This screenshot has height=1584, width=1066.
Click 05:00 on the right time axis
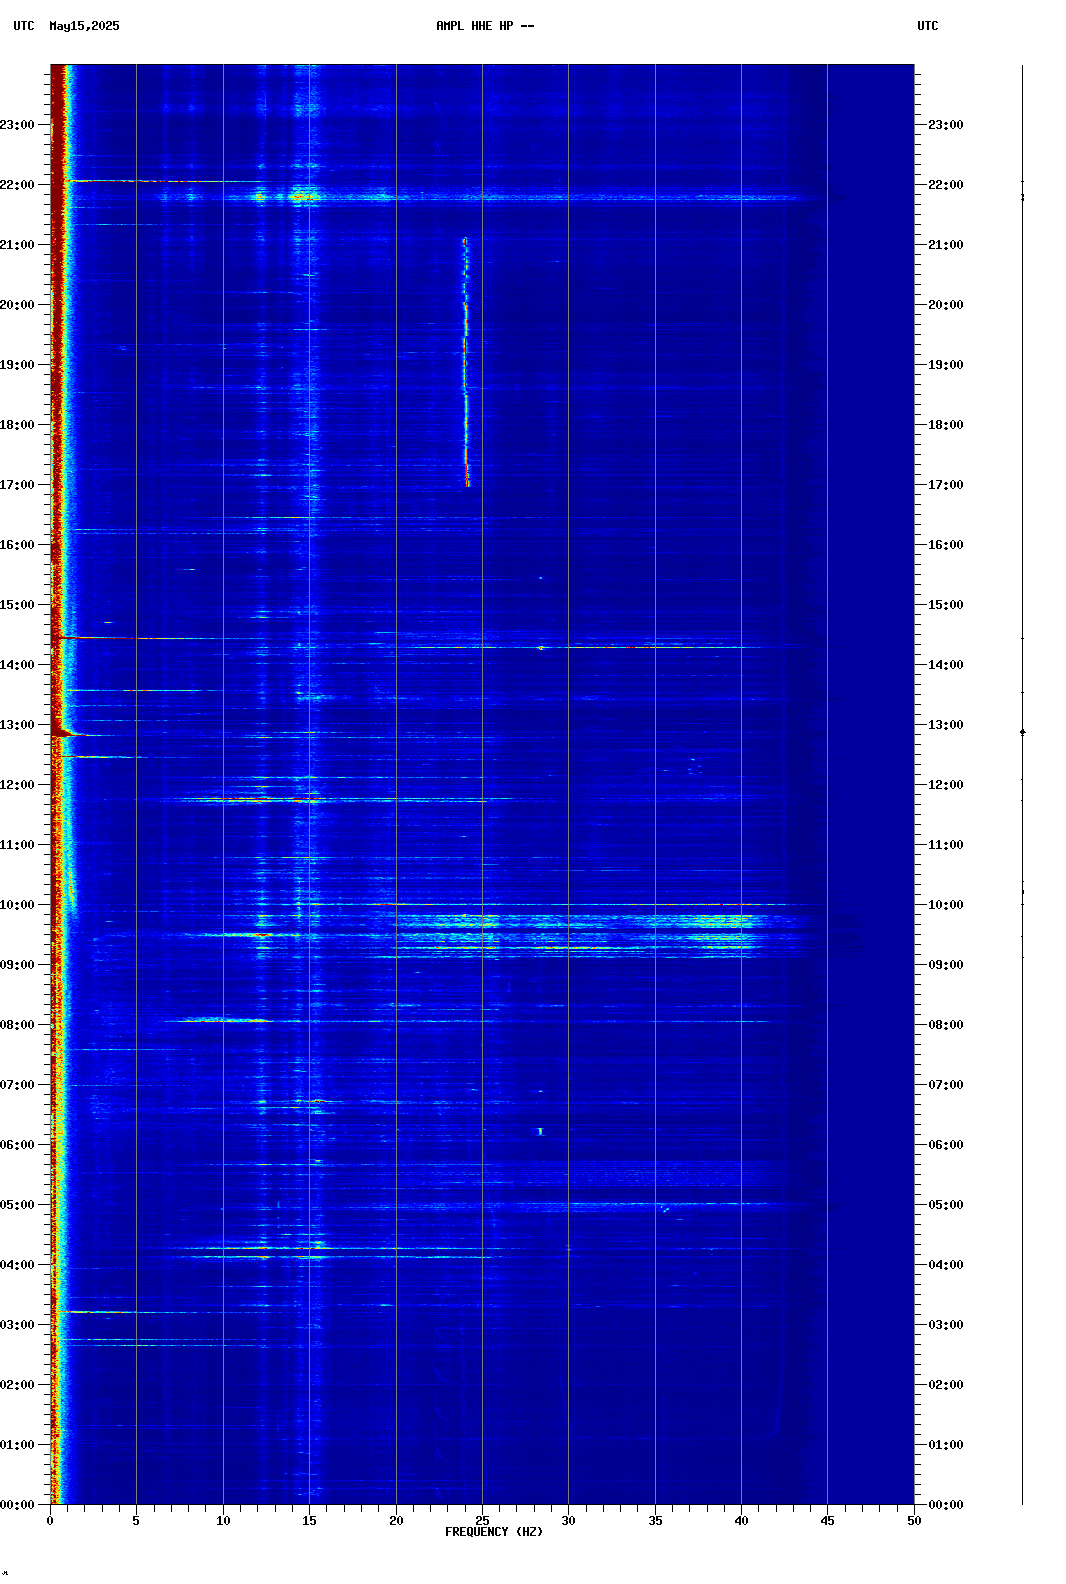(x=946, y=1205)
